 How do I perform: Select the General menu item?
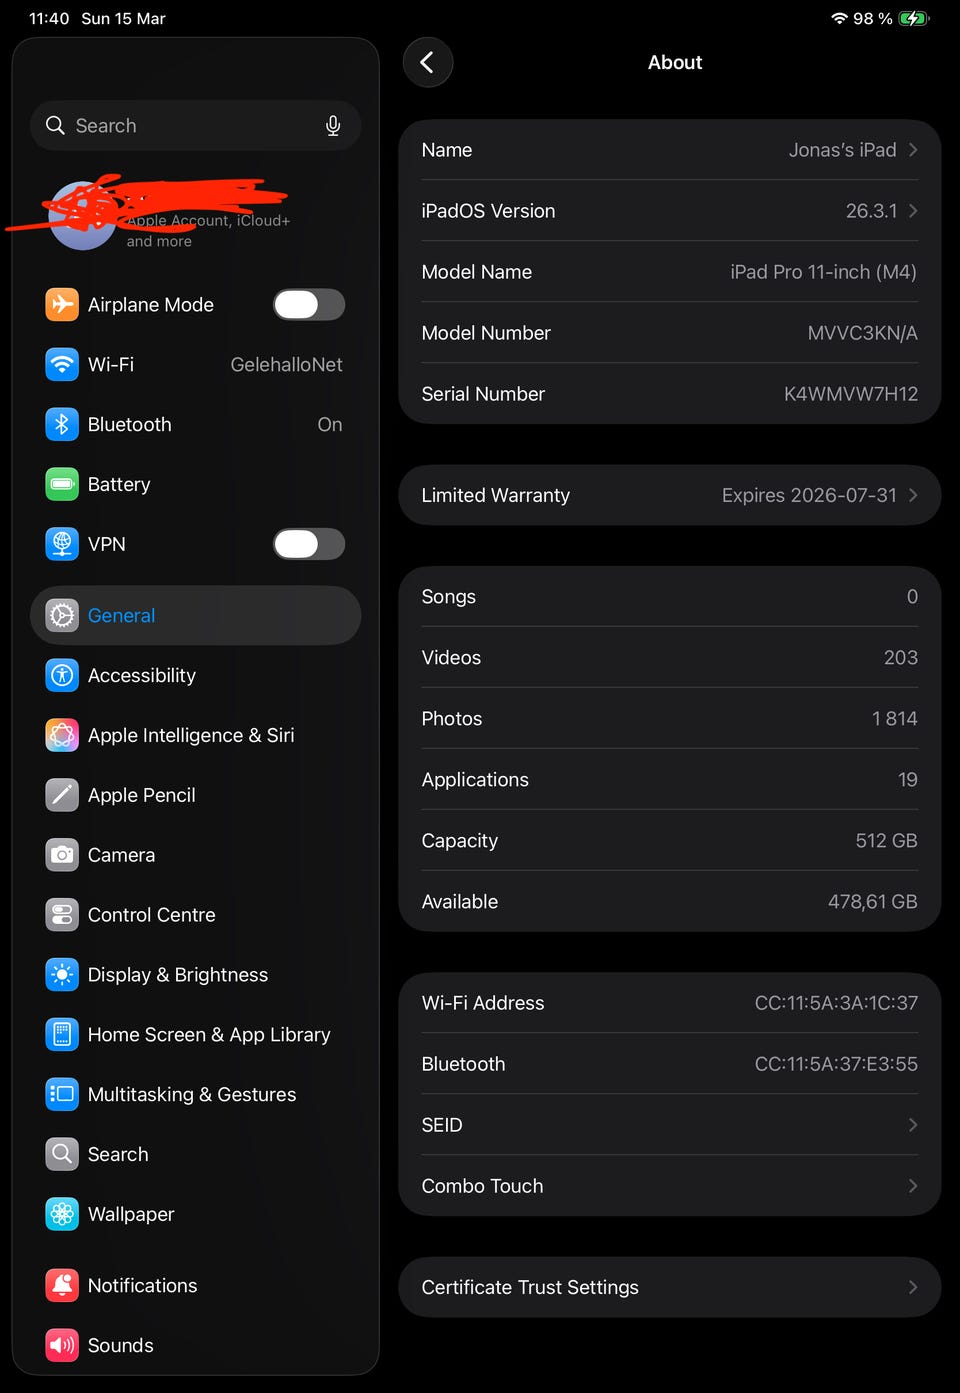click(195, 615)
